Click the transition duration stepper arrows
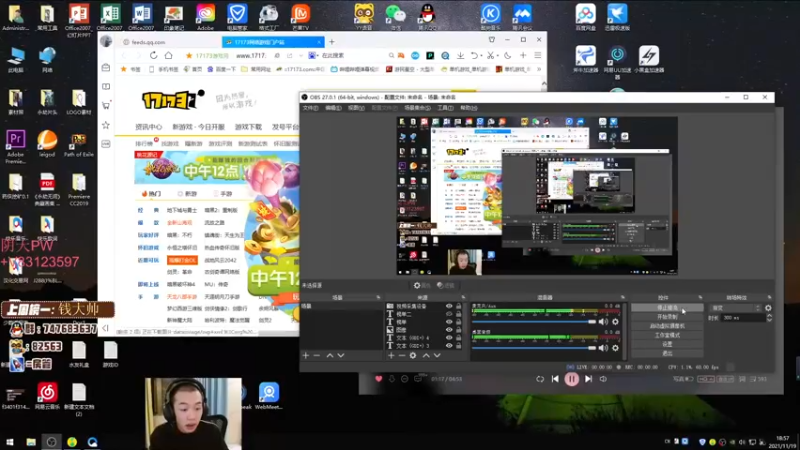 point(769,317)
